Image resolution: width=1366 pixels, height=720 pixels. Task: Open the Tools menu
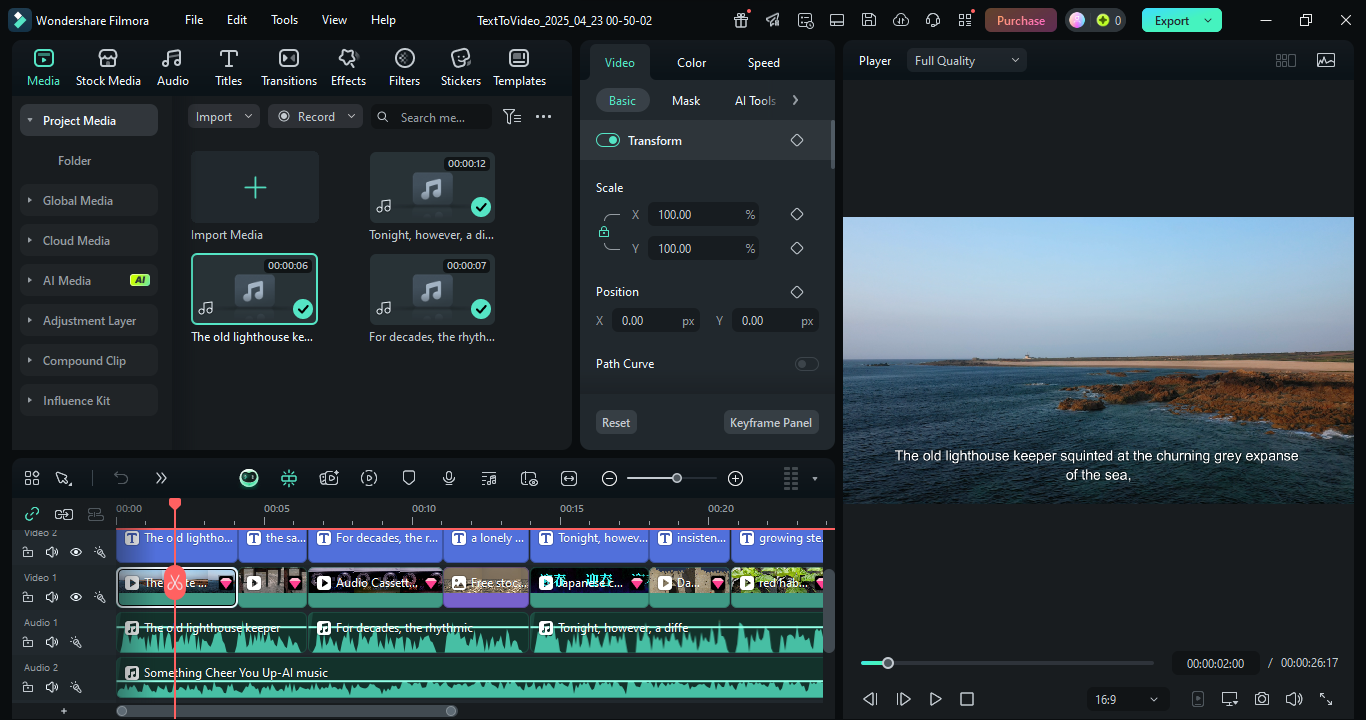[284, 19]
